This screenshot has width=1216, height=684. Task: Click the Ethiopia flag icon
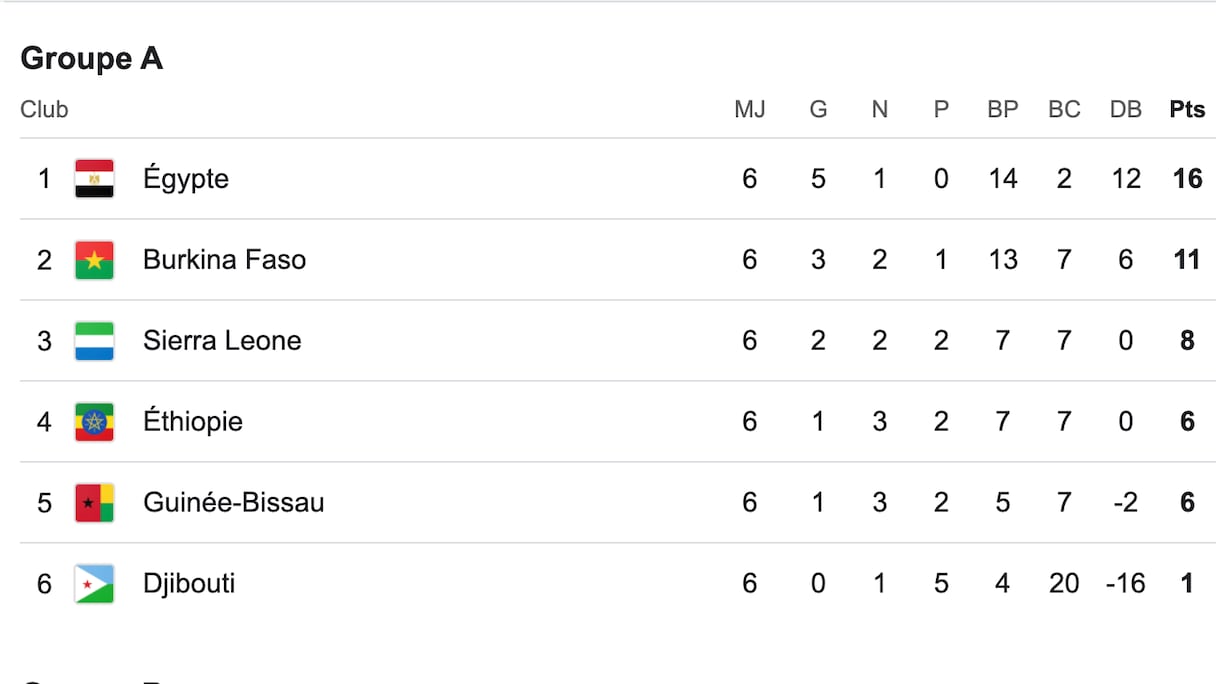pos(94,422)
